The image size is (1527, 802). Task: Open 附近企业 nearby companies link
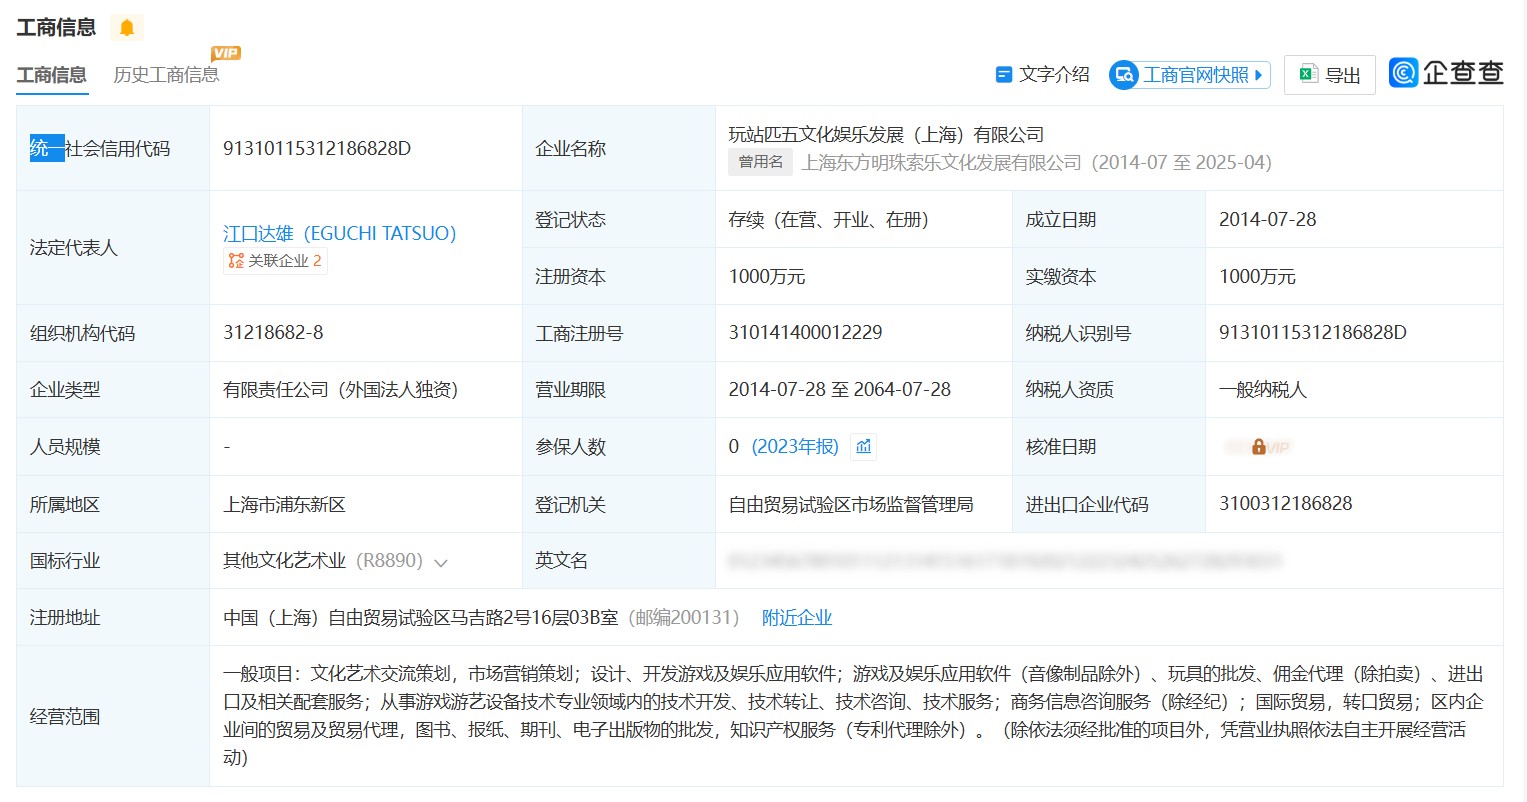(x=797, y=618)
